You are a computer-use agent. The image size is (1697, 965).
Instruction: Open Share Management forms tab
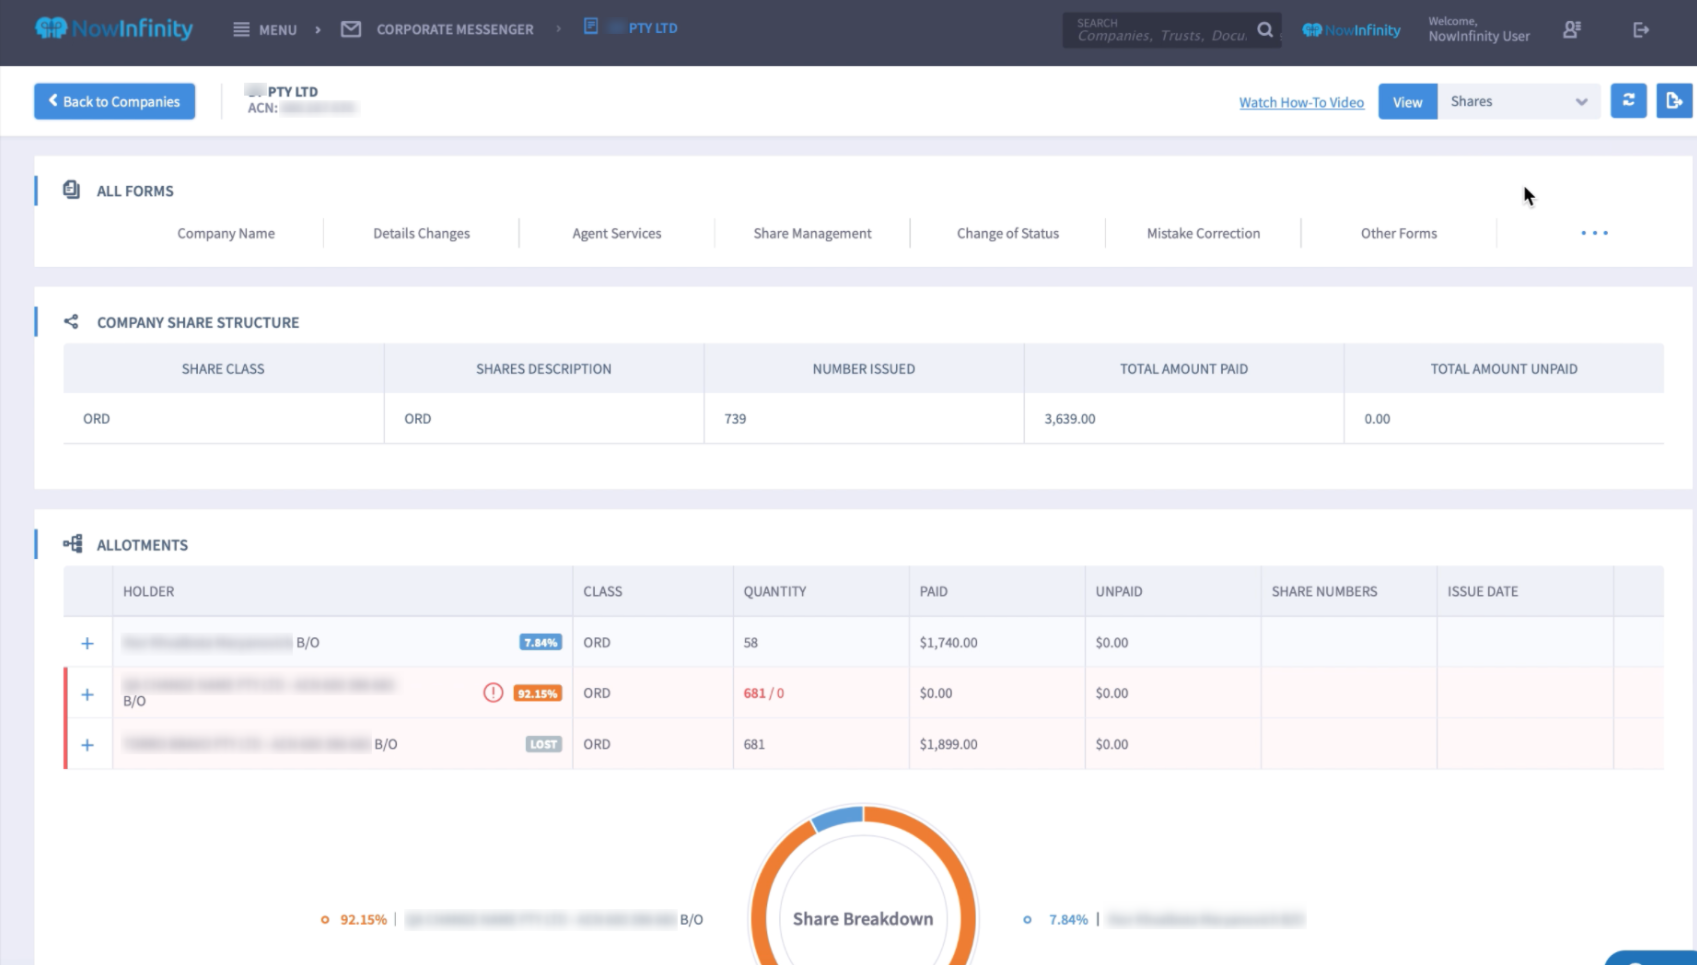[x=812, y=233]
